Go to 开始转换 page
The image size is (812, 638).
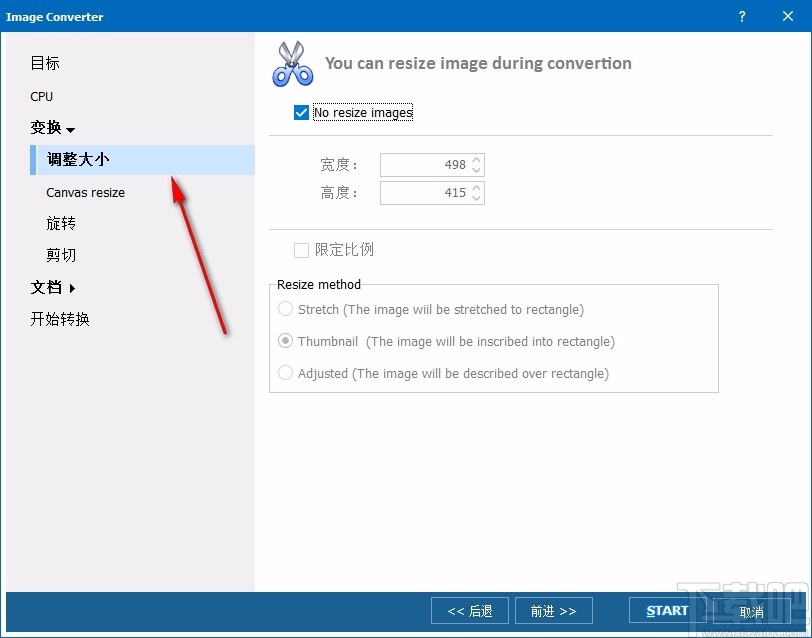[x=60, y=319]
